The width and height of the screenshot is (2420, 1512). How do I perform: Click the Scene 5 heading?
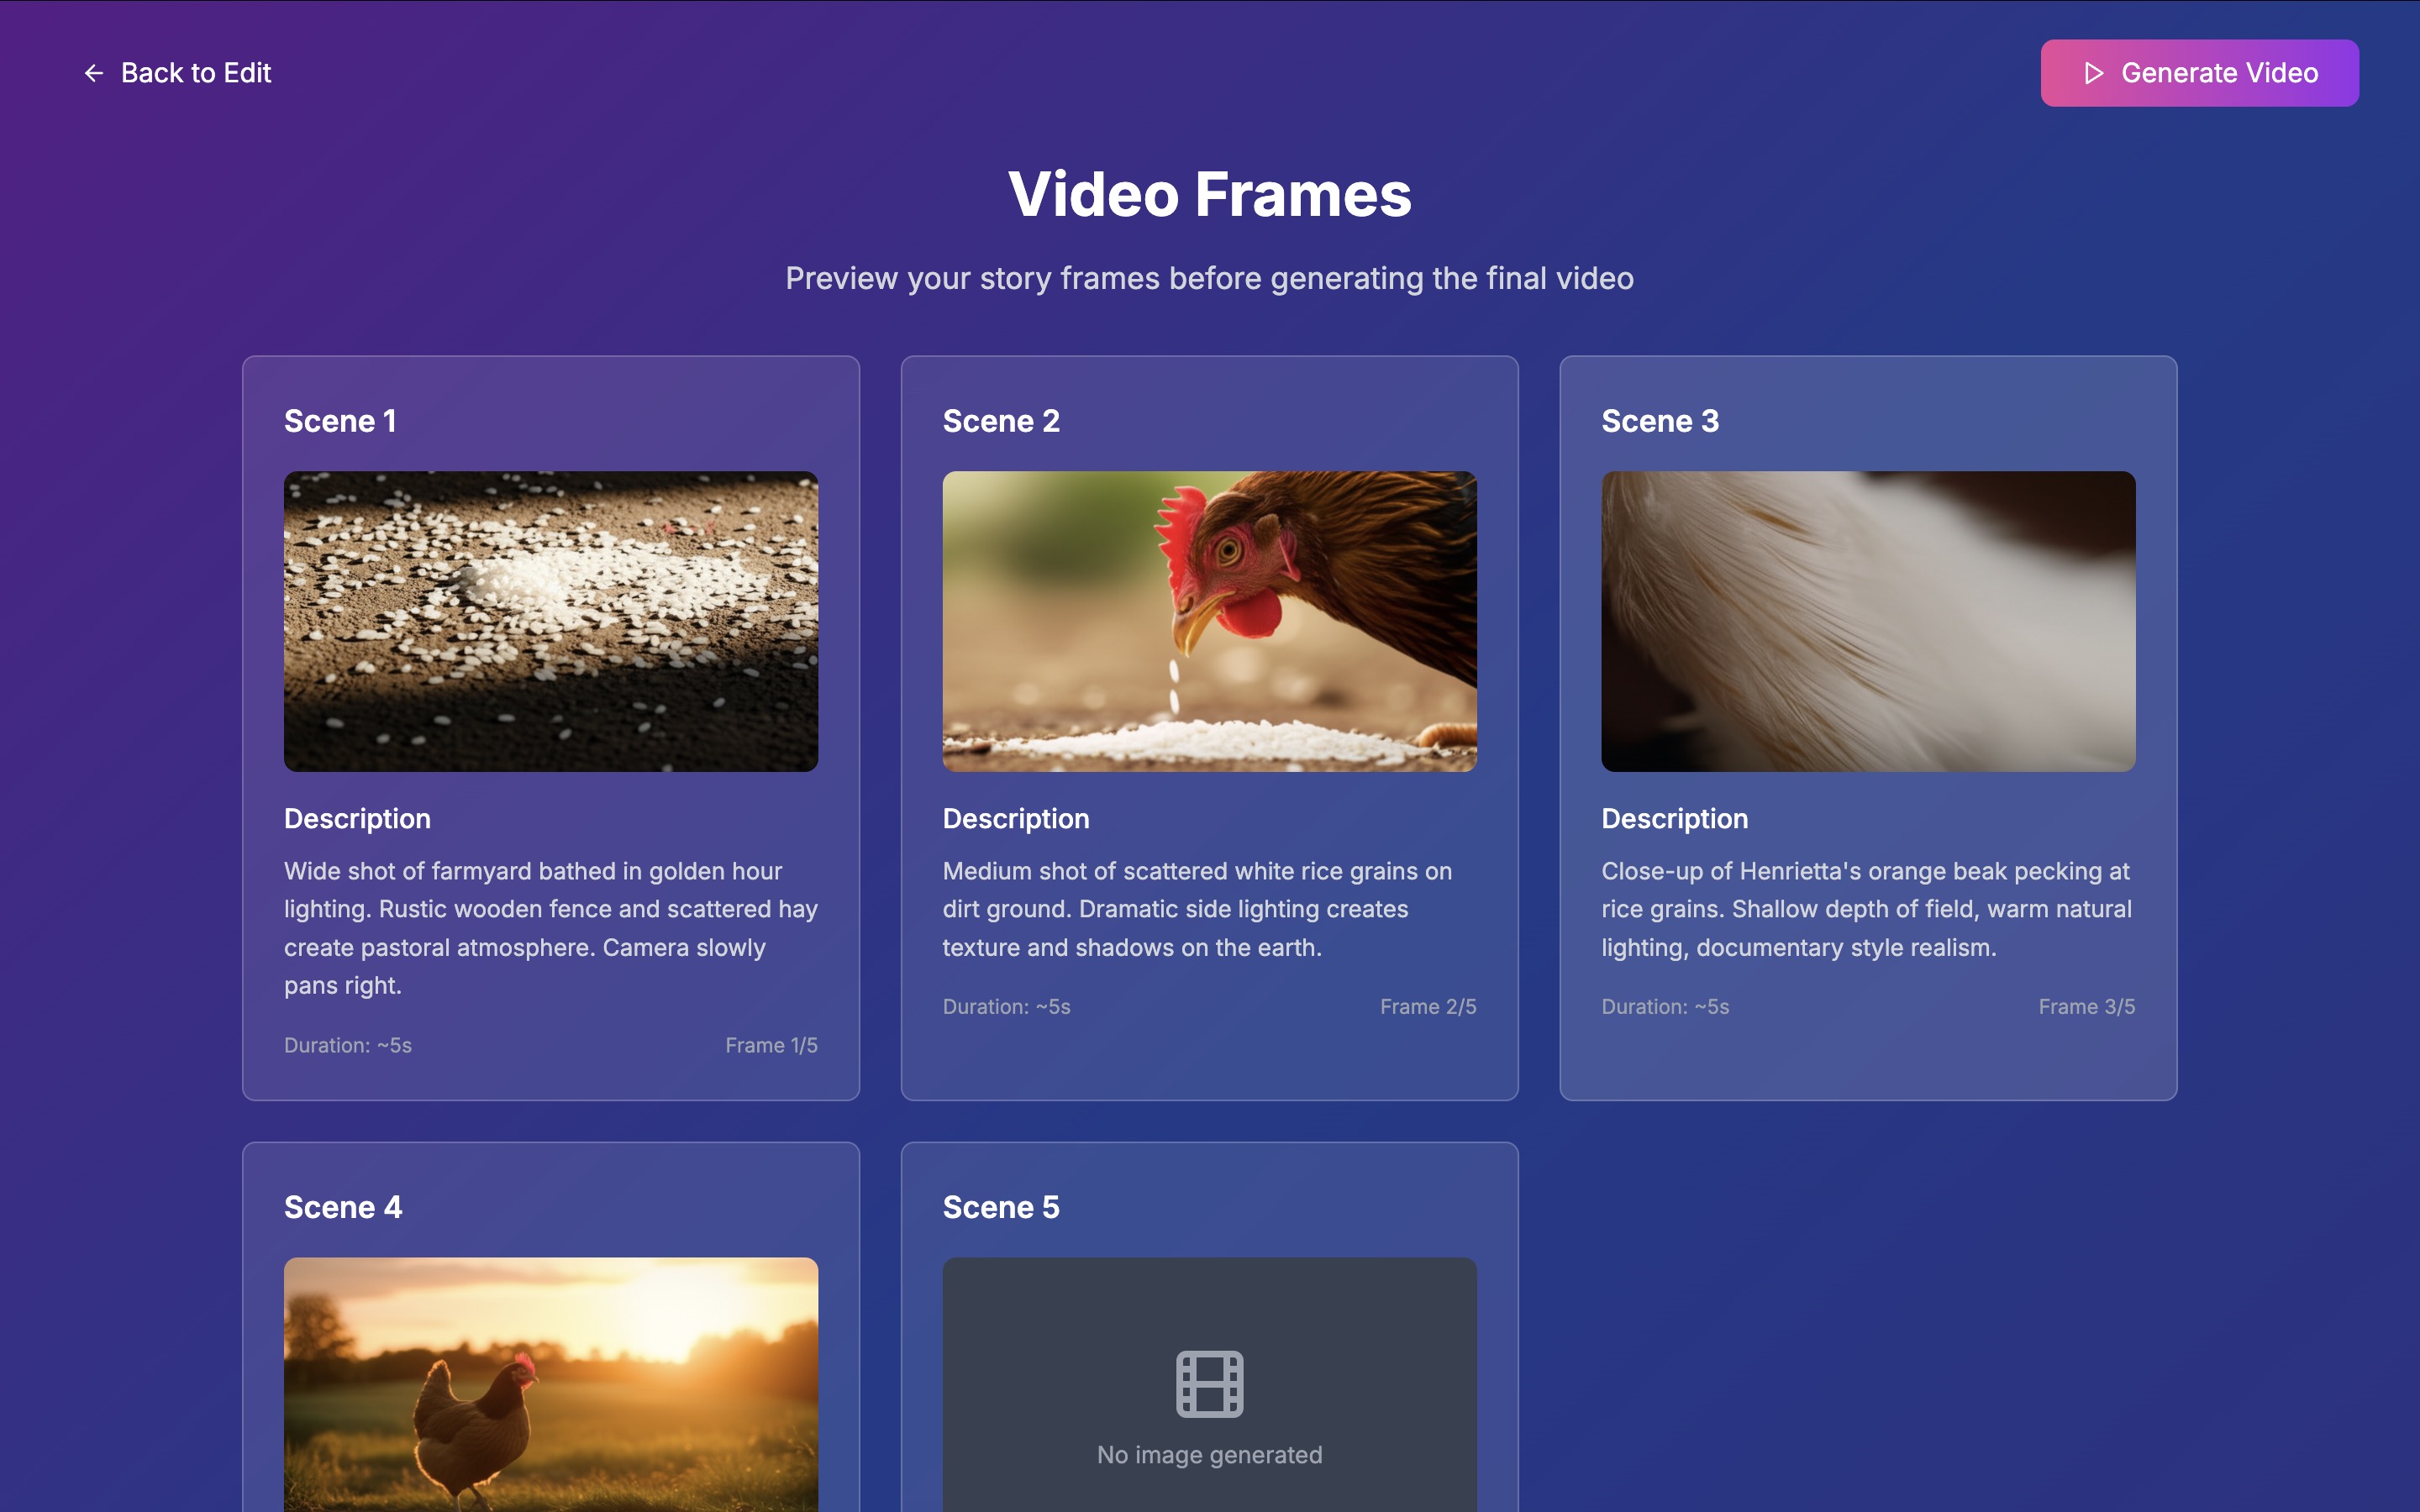(1000, 1207)
